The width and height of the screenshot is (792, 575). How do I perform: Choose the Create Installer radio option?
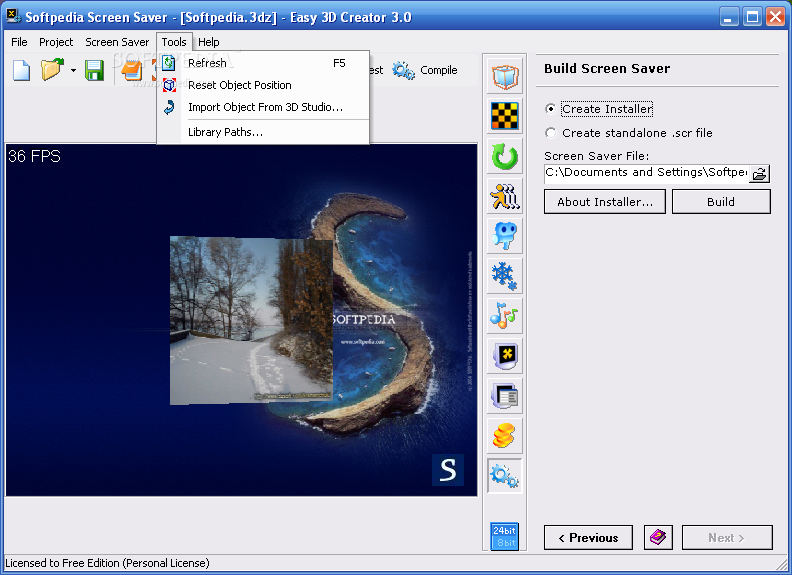(x=599, y=109)
